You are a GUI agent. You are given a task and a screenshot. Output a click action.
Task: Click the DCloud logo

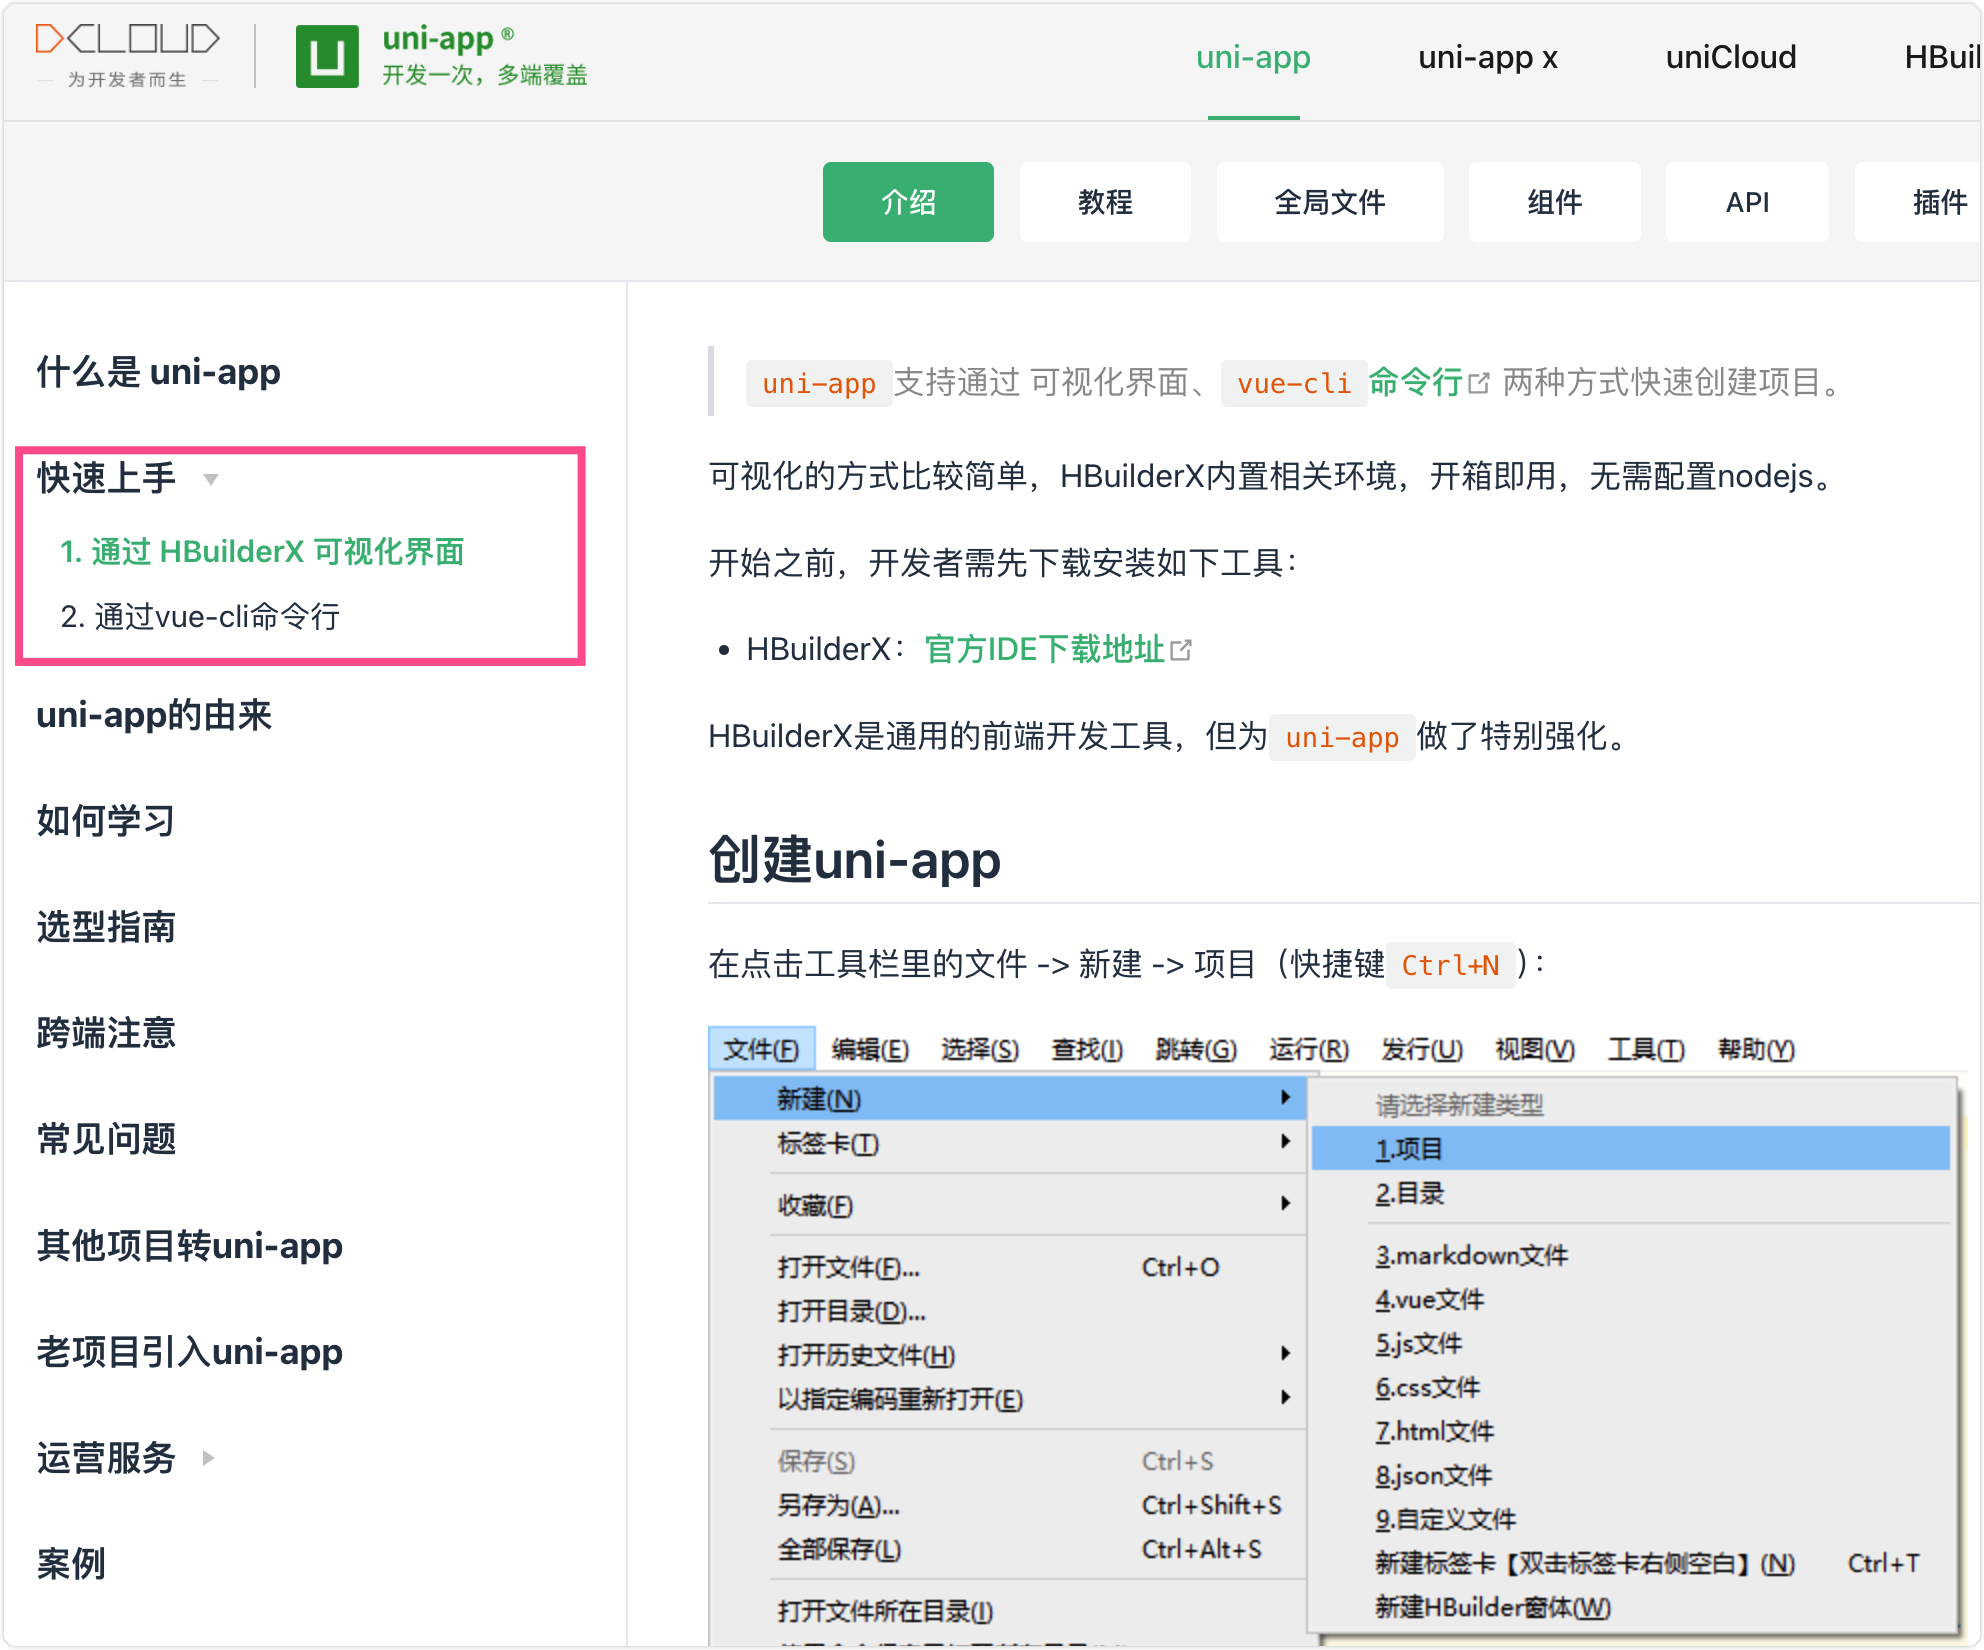[127, 54]
